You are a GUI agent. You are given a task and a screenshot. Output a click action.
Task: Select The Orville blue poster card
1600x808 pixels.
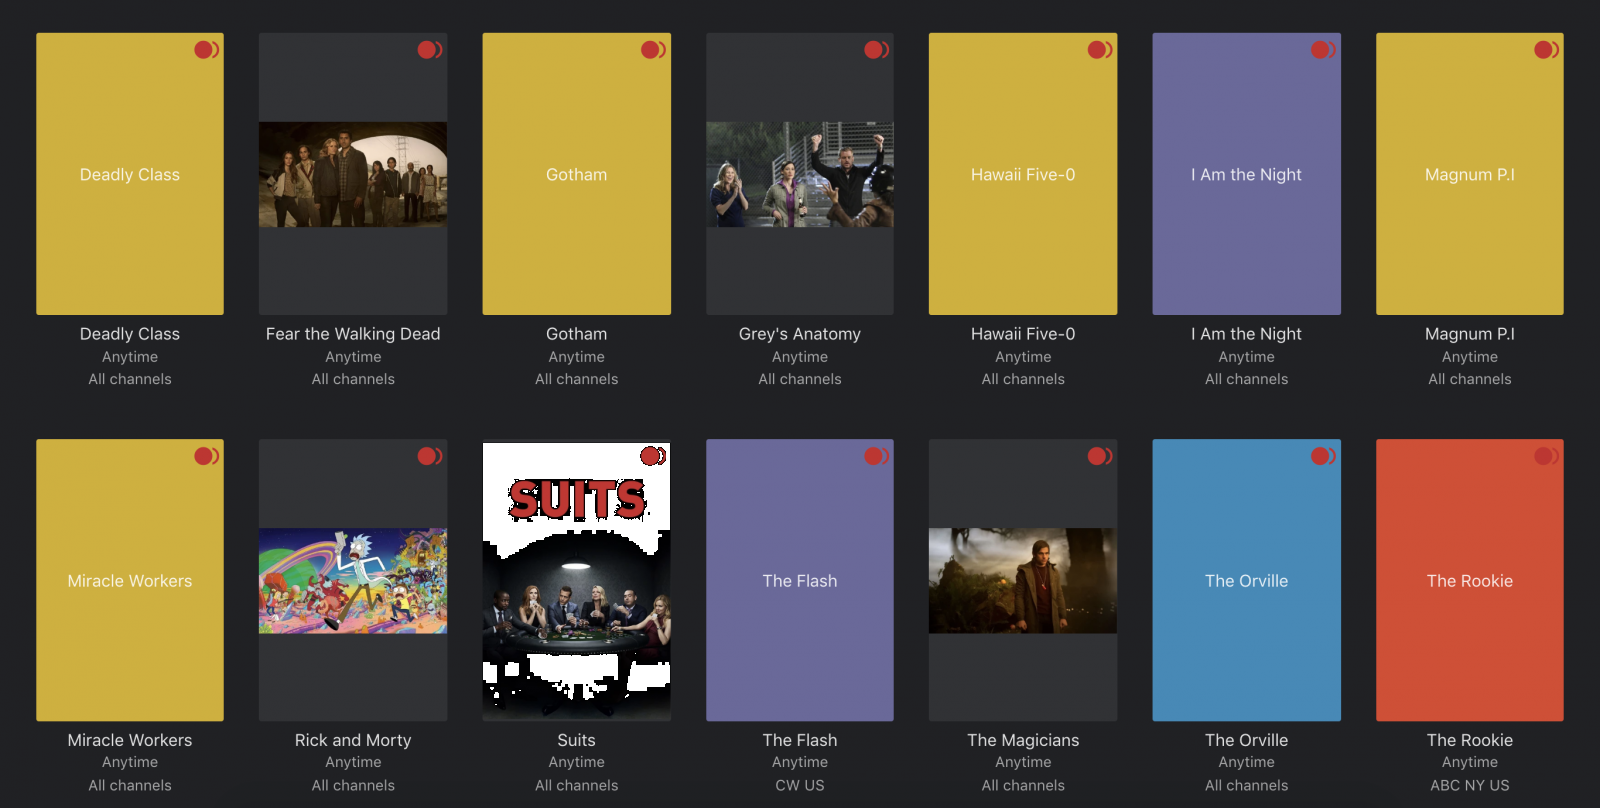1247,580
